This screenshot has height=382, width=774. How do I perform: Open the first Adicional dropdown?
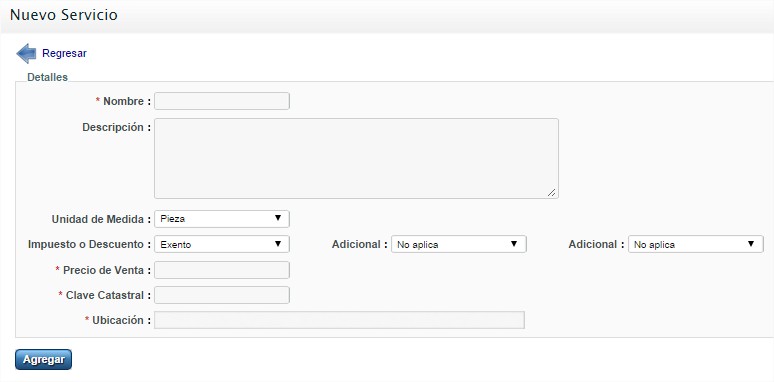459,244
